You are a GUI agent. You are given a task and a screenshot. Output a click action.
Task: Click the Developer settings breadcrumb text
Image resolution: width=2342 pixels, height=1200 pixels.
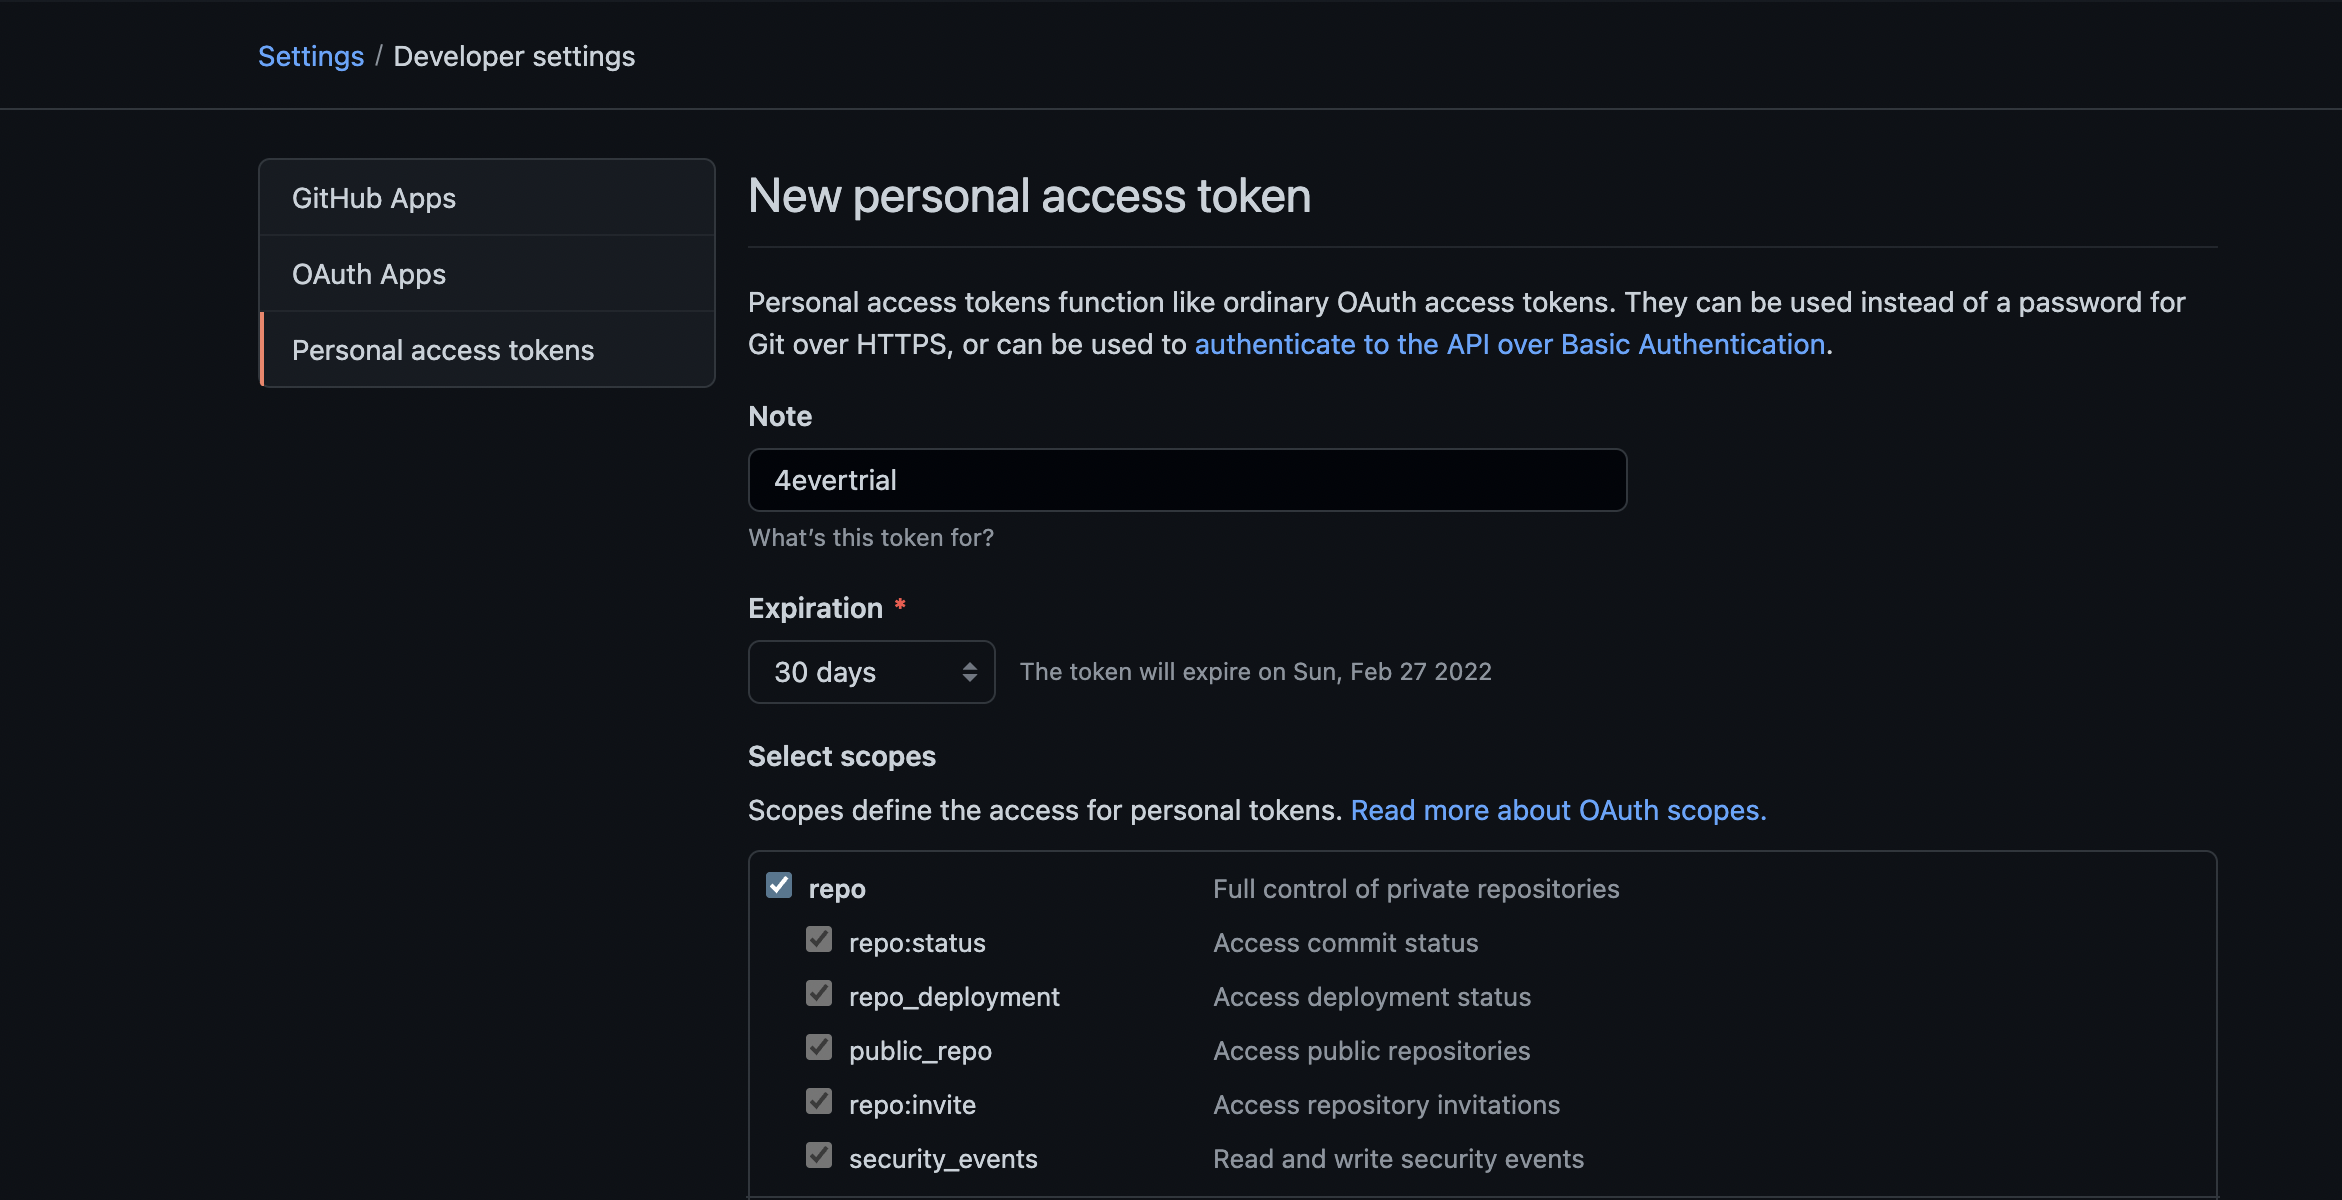[514, 56]
